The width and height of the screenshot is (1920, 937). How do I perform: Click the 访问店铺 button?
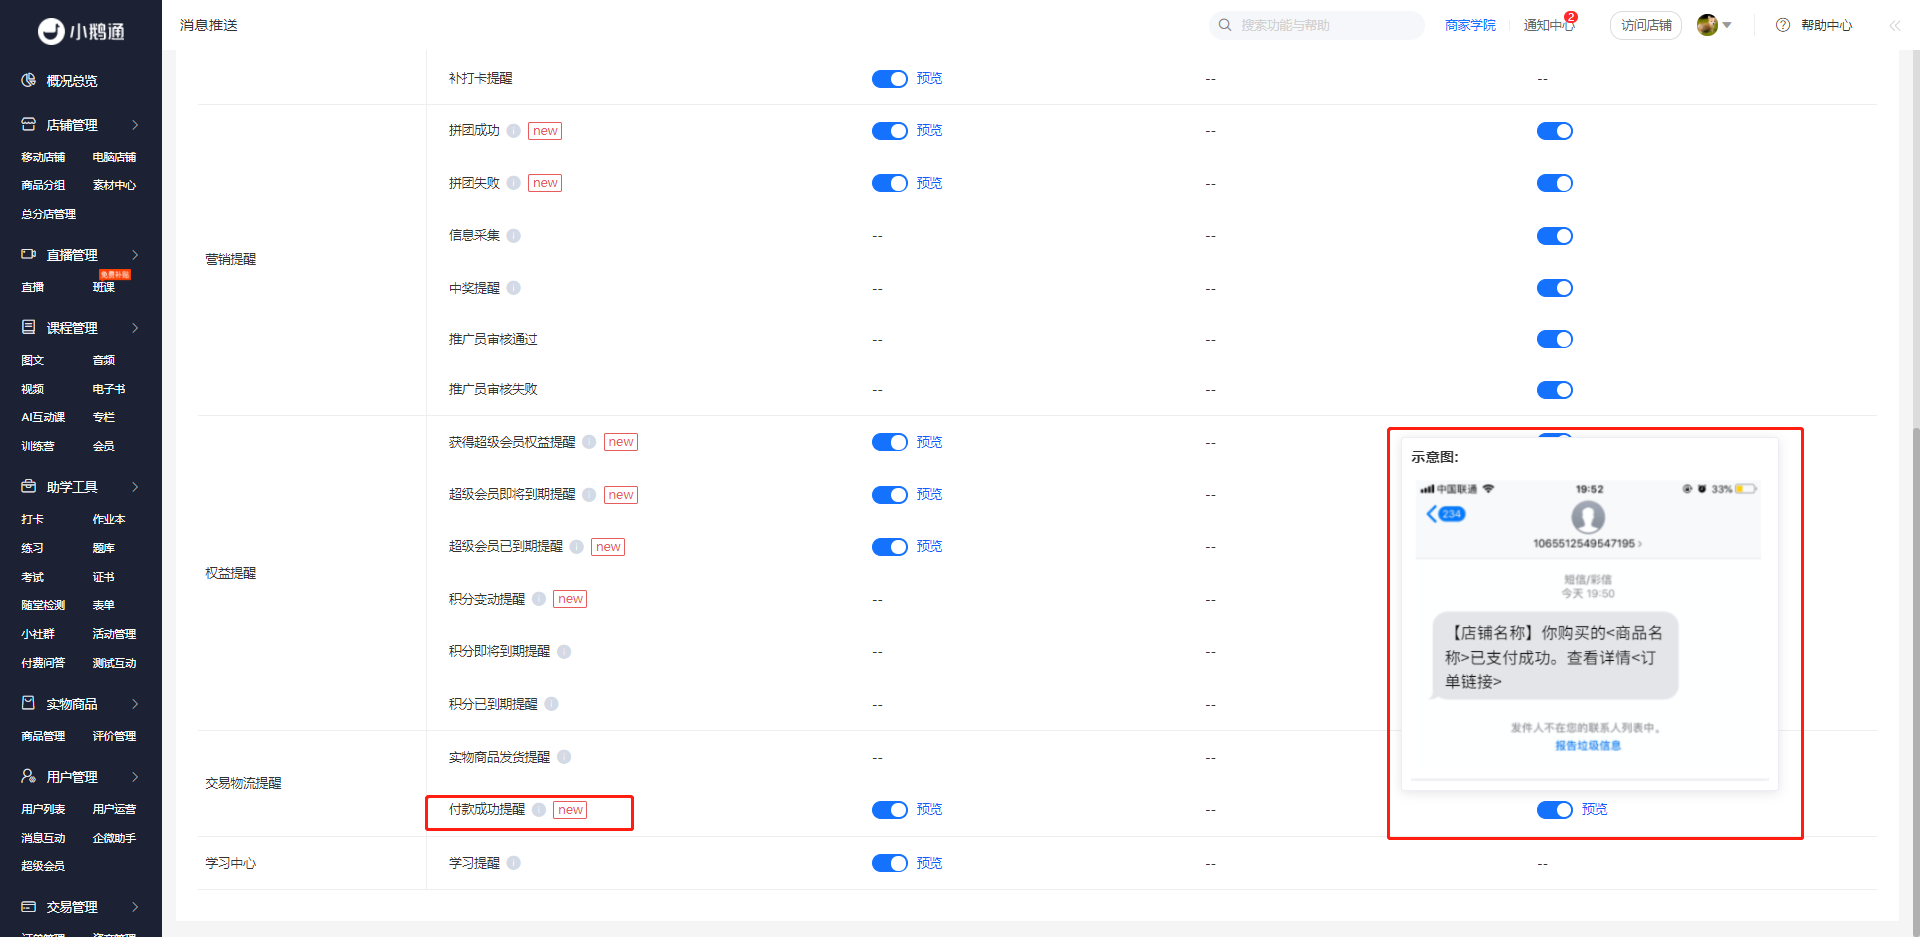[x=1646, y=25]
